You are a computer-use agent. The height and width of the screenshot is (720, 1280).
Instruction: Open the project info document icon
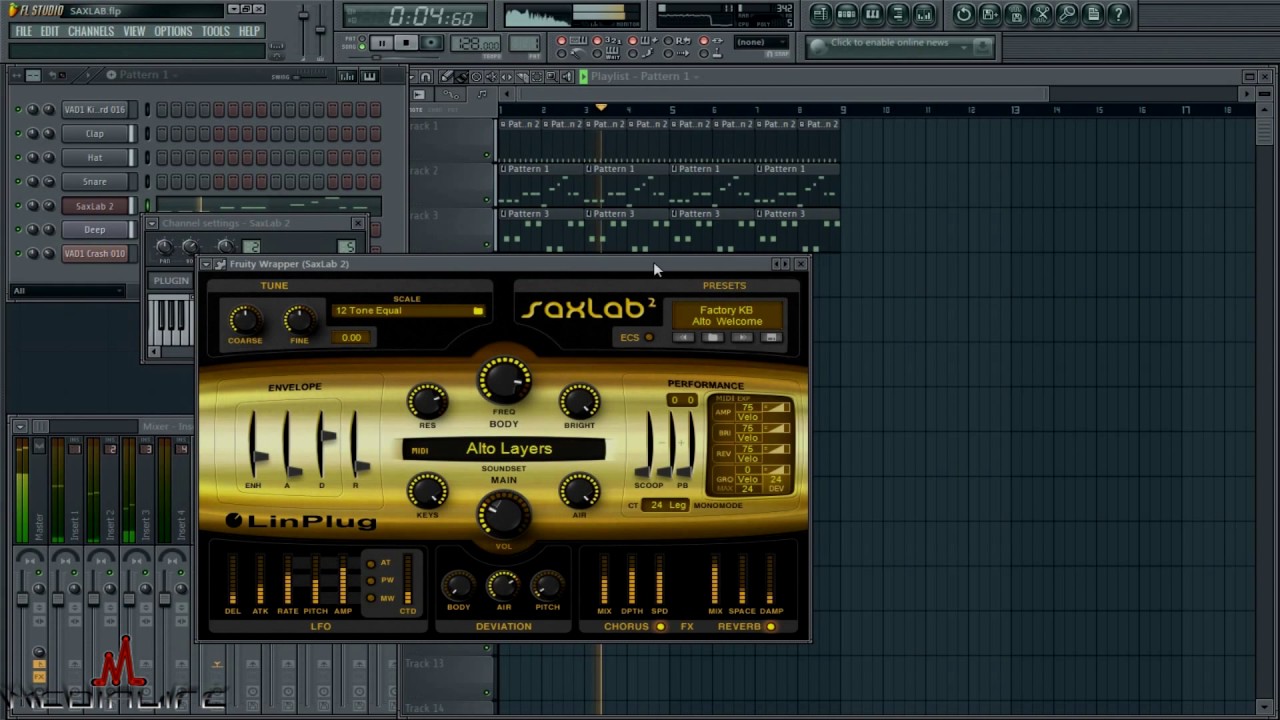tap(1093, 14)
